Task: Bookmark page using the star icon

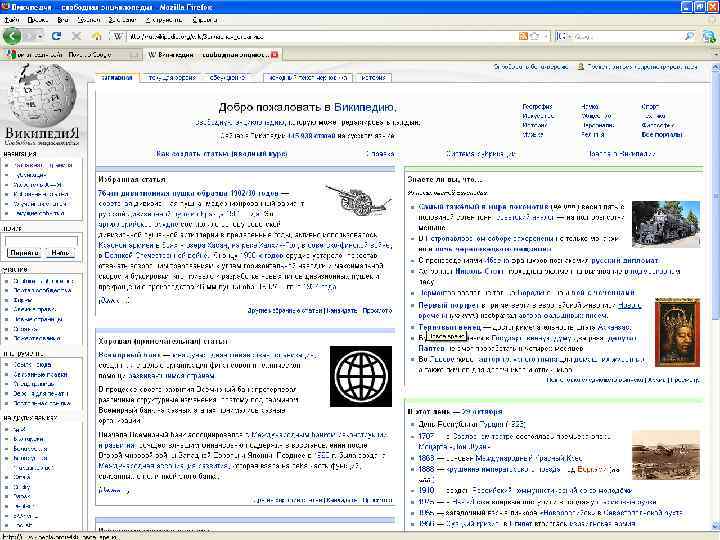Action: pyautogui.click(x=534, y=36)
